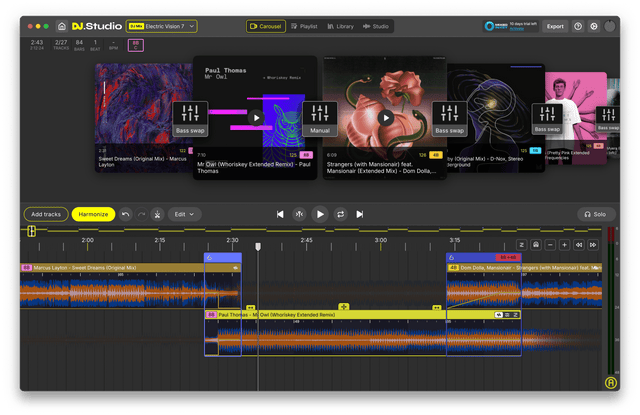This screenshot has height=415, width=640.
Task: Click the undo arrow icon
Action: pyautogui.click(x=125, y=214)
